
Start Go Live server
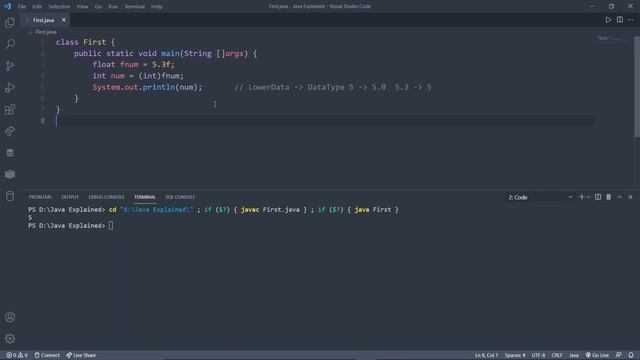597,355
